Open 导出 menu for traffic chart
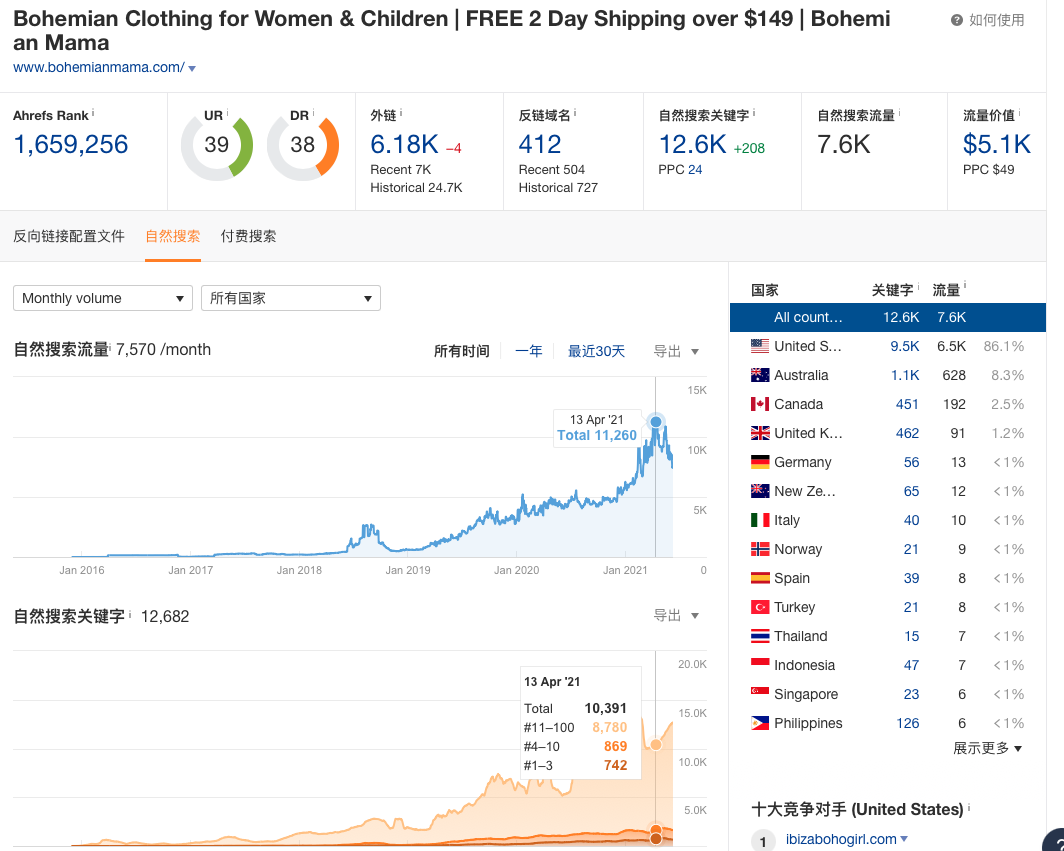 click(x=676, y=352)
